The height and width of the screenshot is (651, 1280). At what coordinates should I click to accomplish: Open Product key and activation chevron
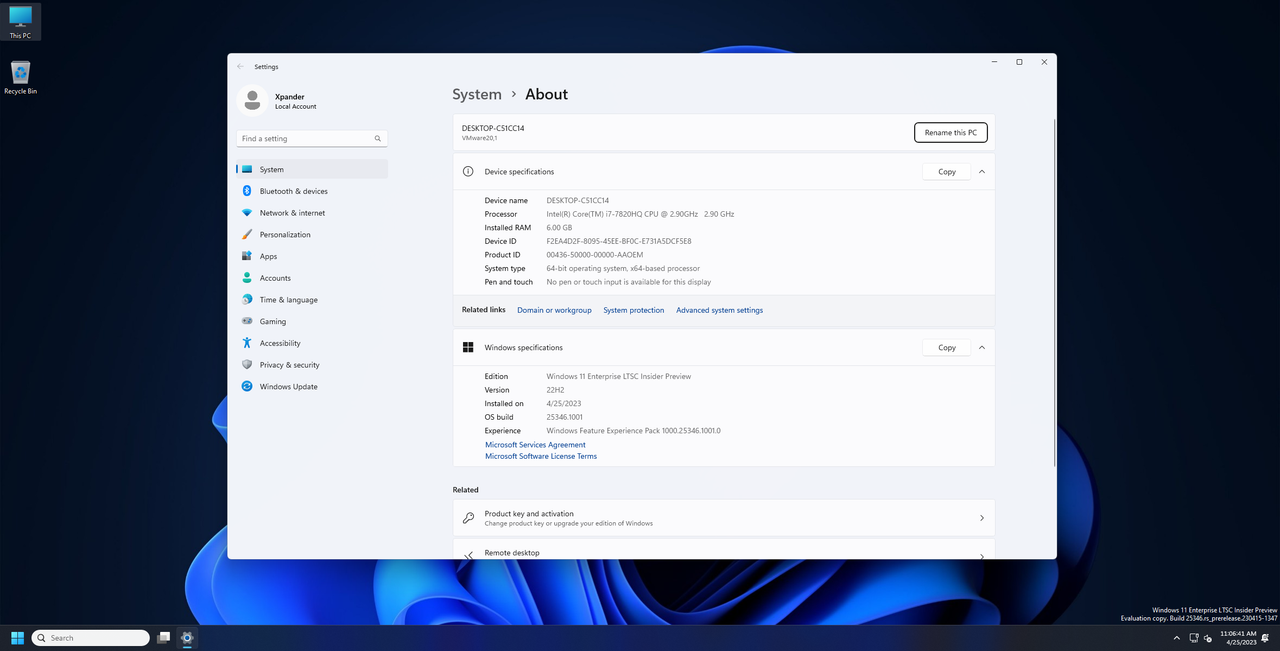pyautogui.click(x=982, y=518)
